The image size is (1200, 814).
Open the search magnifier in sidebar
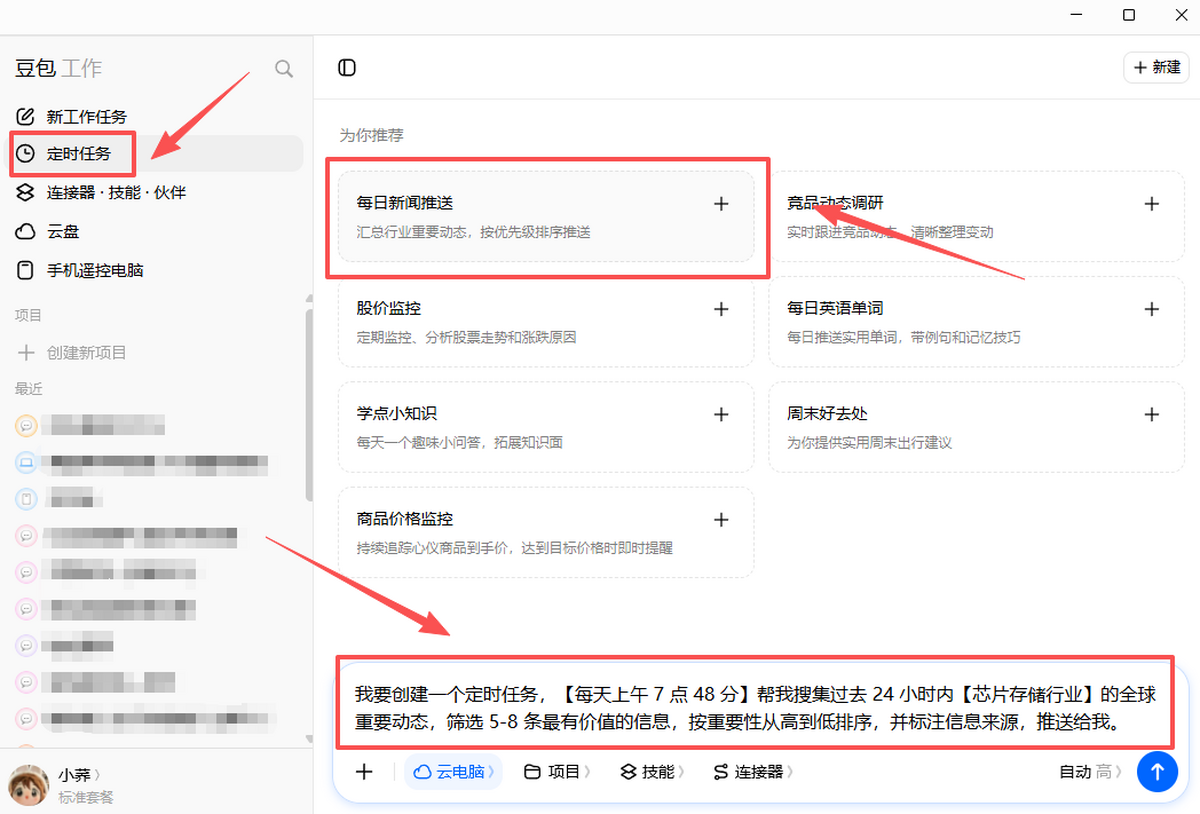coord(284,68)
